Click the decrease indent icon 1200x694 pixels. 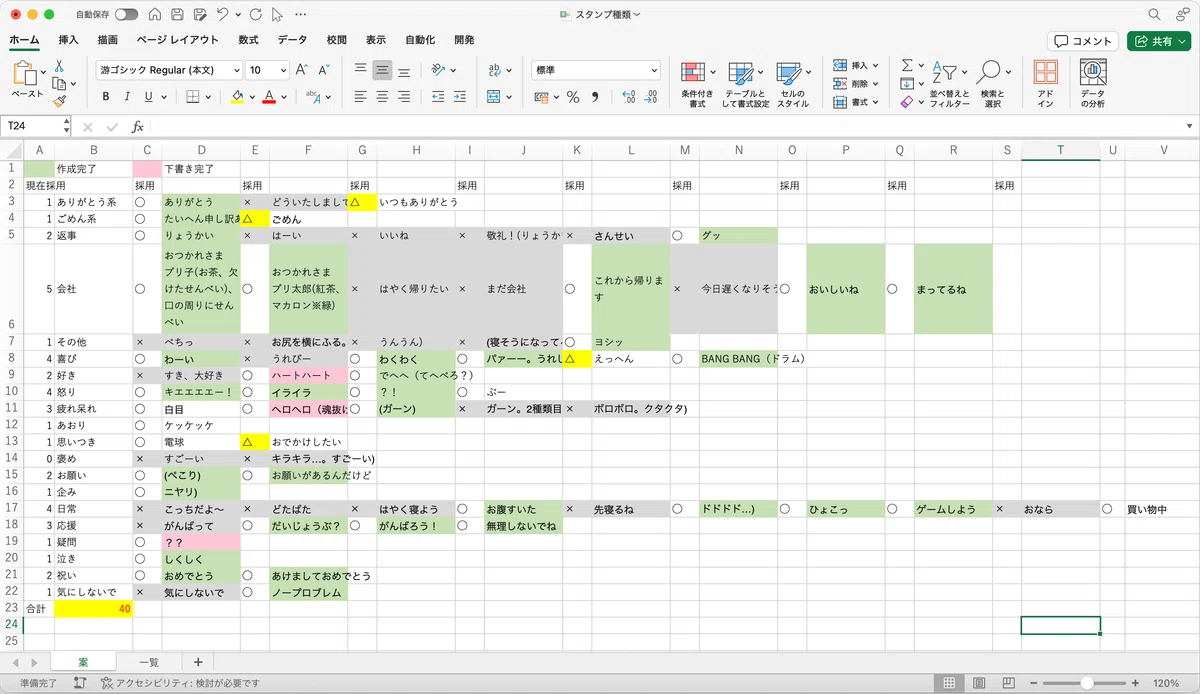tap(436, 97)
